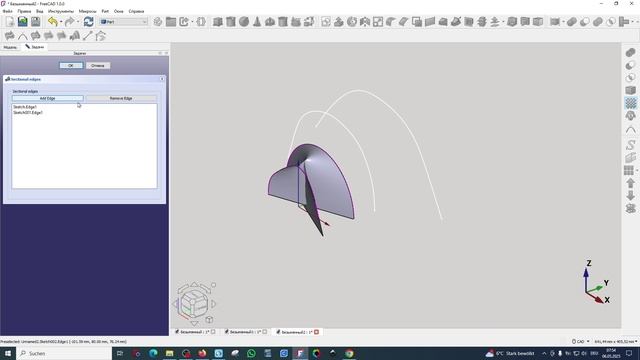Click the Save document icon

click(36, 22)
